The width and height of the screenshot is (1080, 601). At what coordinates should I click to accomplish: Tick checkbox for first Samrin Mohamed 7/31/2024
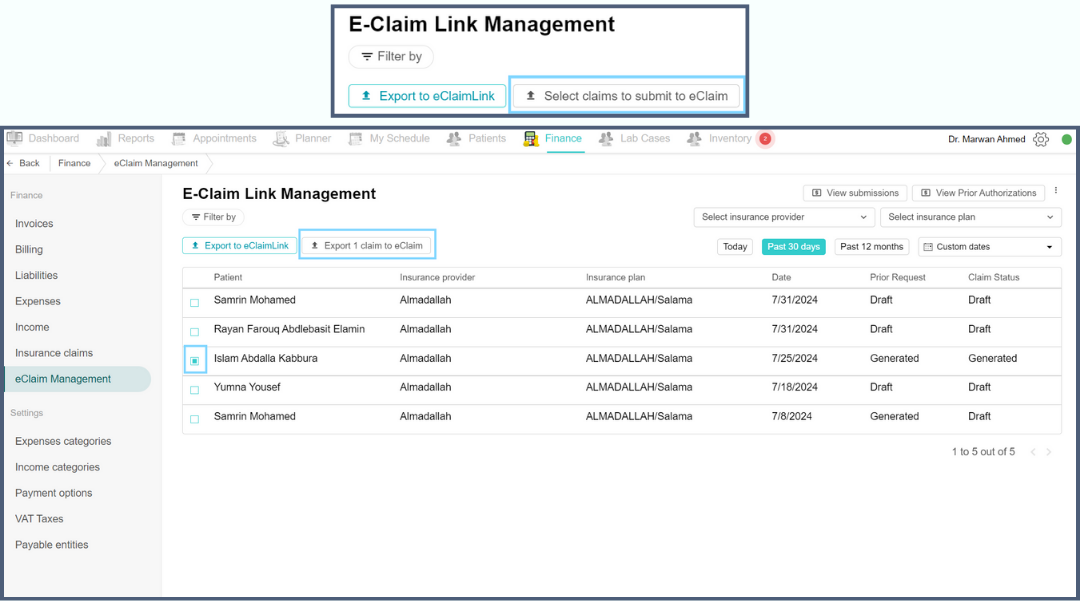pyautogui.click(x=194, y=302)
